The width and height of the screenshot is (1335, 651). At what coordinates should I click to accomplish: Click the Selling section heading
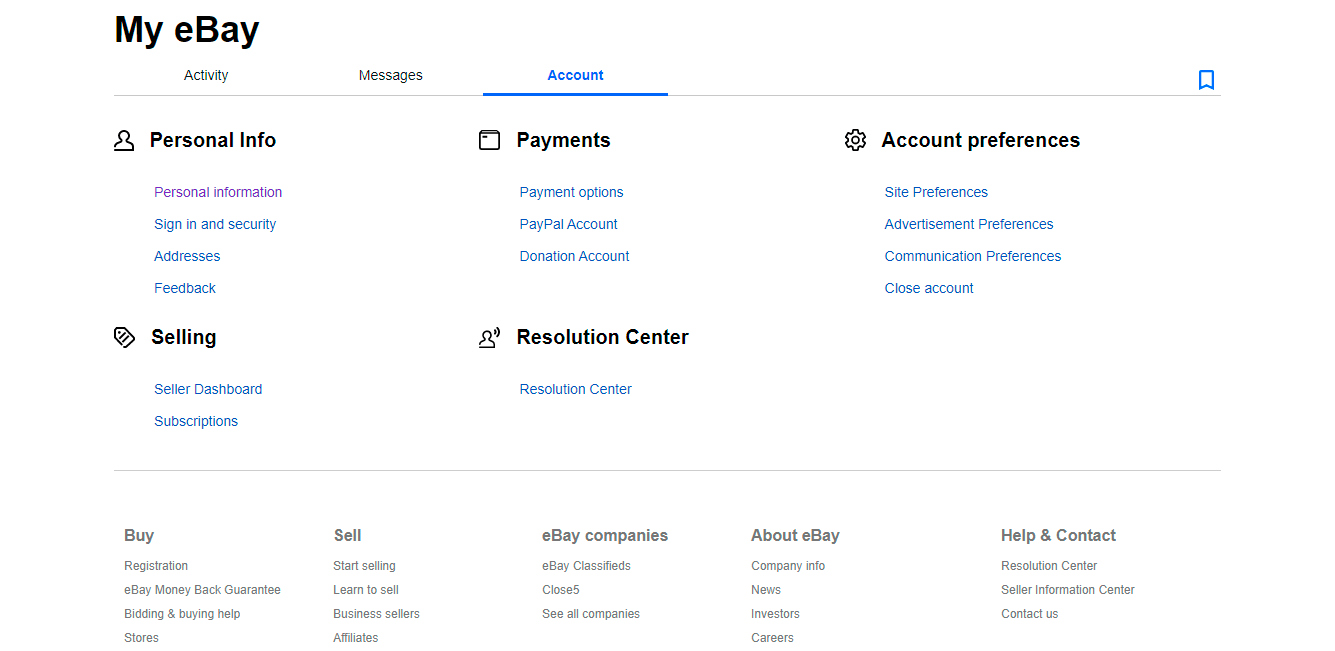coord(183,337)
